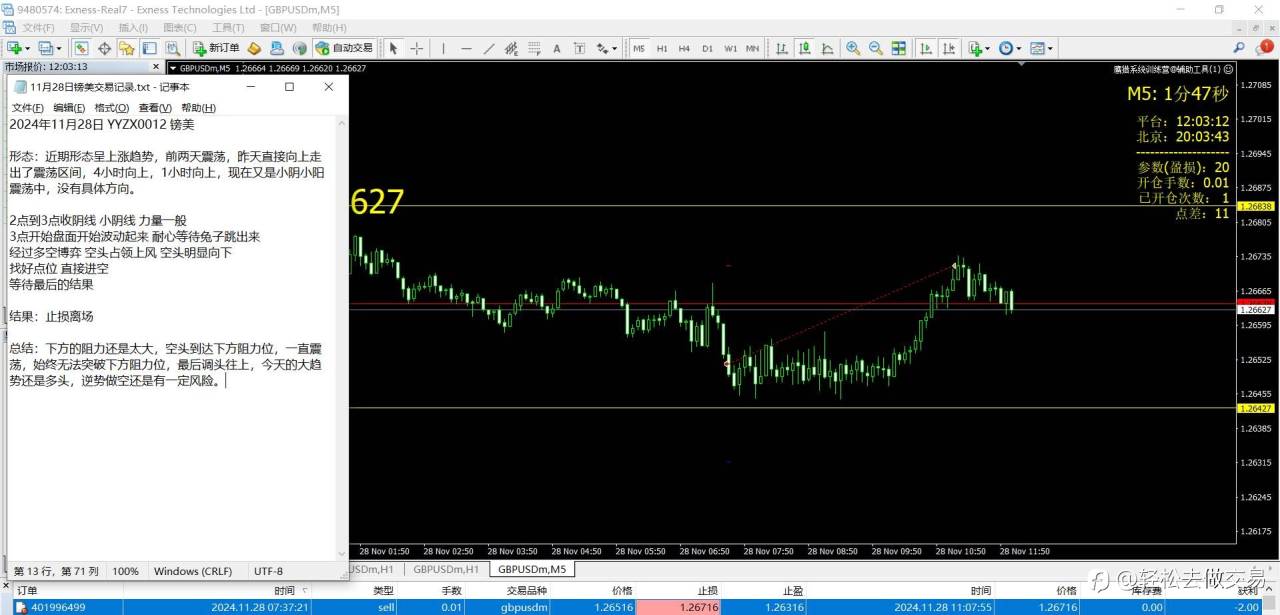Screen dimensions: 1280x615
Task: Toggle 自动交易 auto trading button
Action: (x=344, y=48)
